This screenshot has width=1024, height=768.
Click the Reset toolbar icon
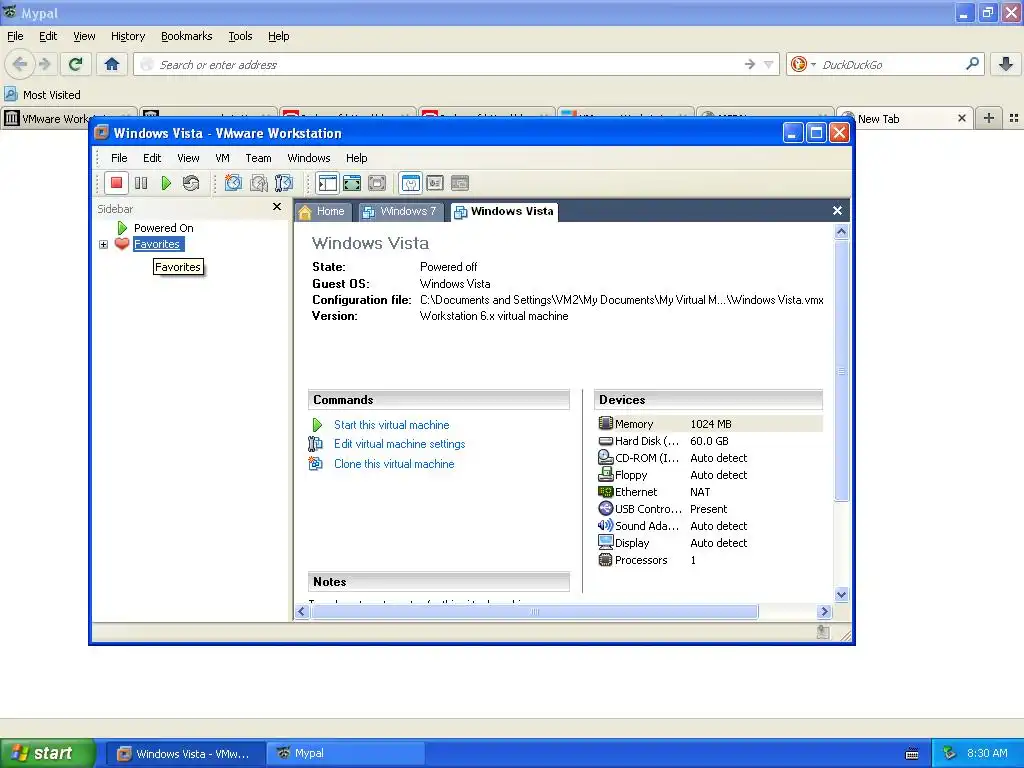click(191, 184)
